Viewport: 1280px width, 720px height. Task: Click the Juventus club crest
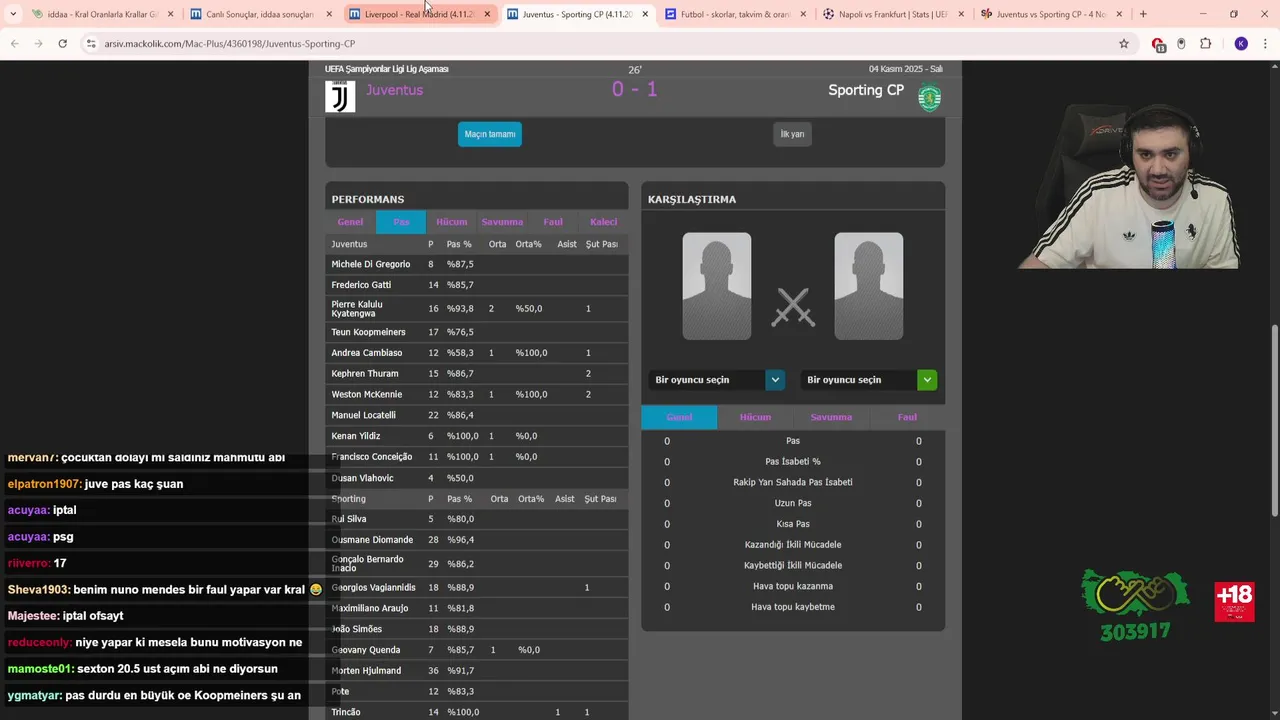[340, 96]
